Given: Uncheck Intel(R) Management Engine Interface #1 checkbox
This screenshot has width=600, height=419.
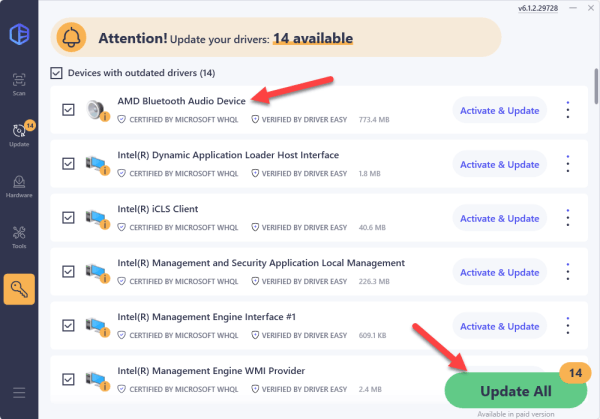Looking at the screenshot, I should [68, 326].
